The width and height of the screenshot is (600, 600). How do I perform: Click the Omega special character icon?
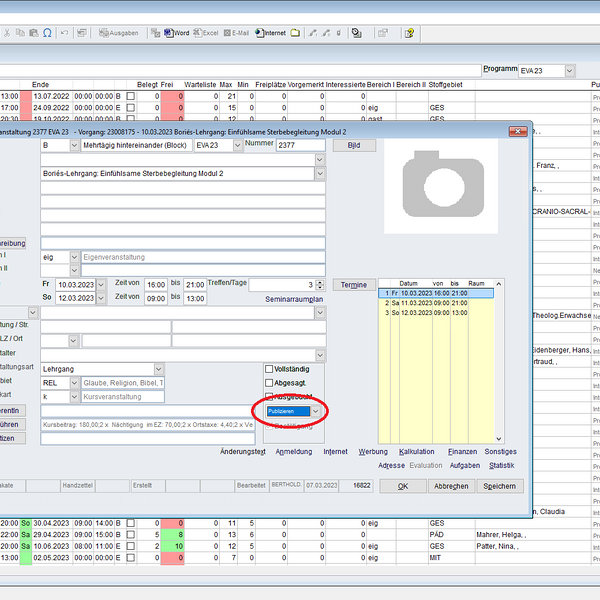[47, 33]
